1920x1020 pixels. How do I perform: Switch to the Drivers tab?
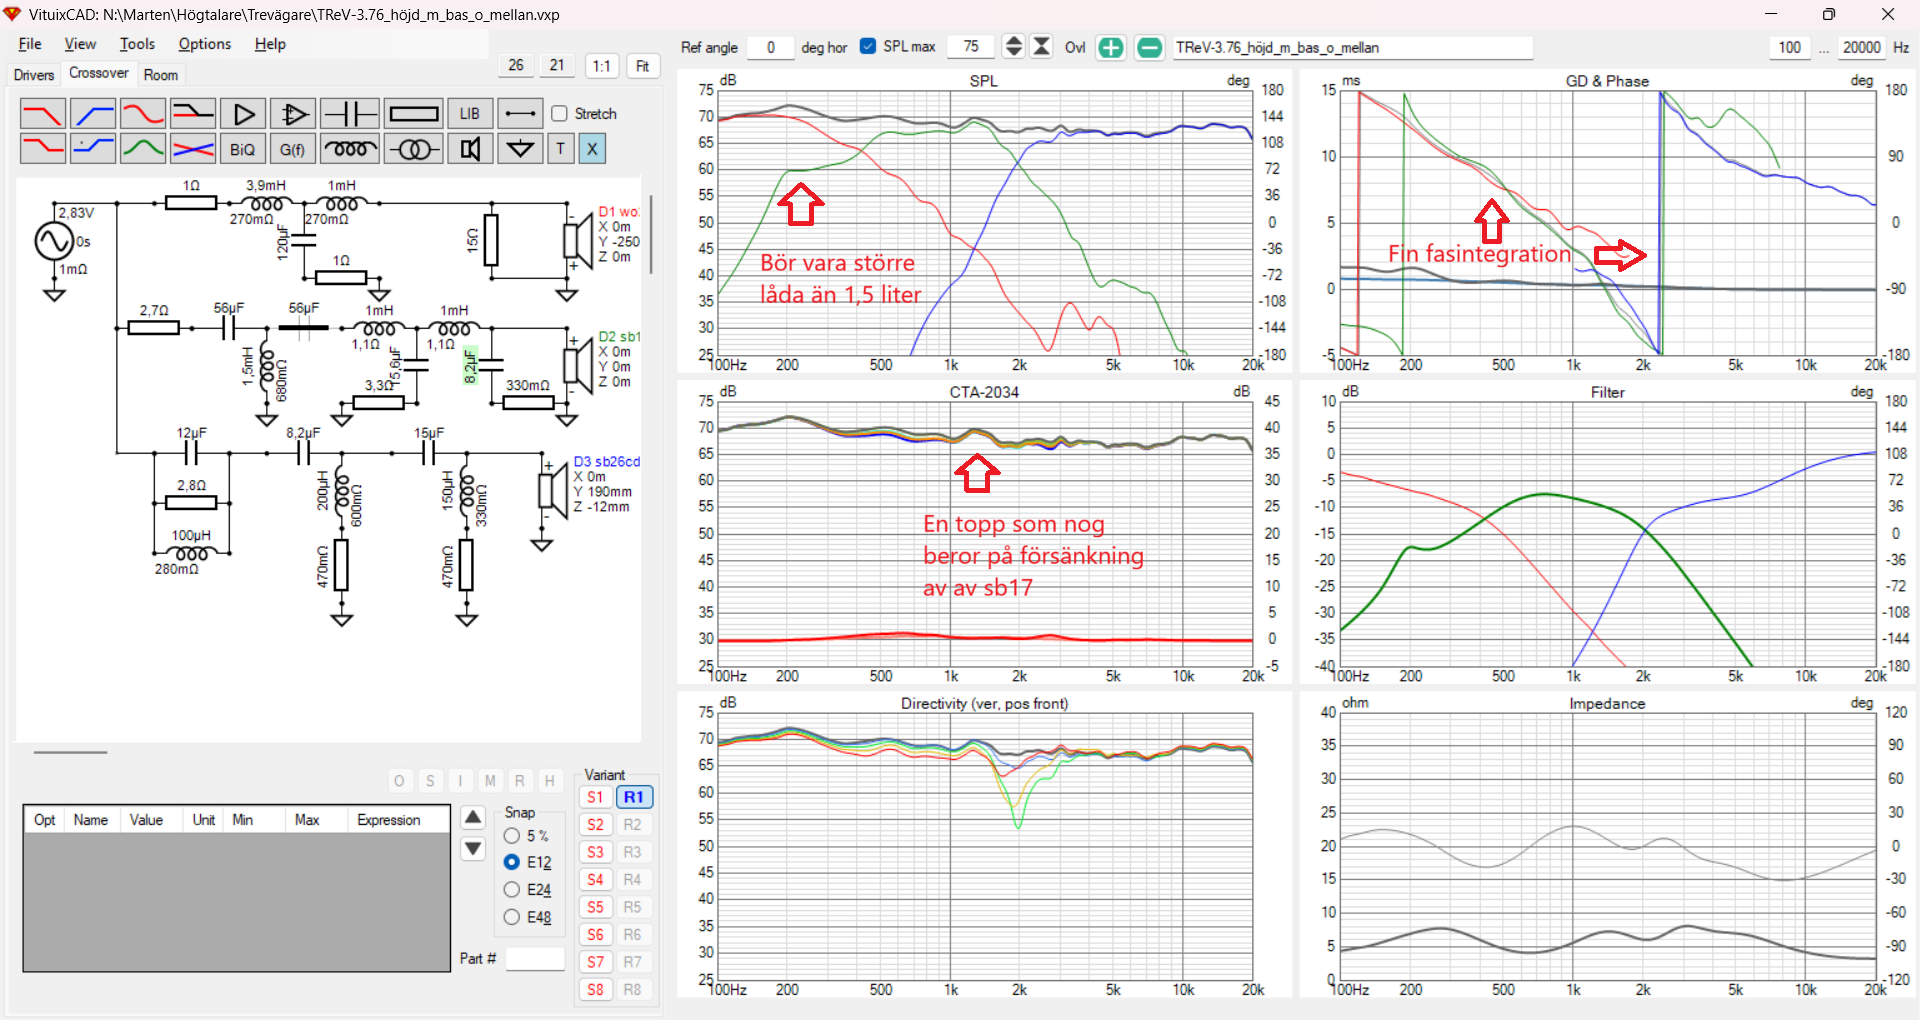(x=34, y=75)
